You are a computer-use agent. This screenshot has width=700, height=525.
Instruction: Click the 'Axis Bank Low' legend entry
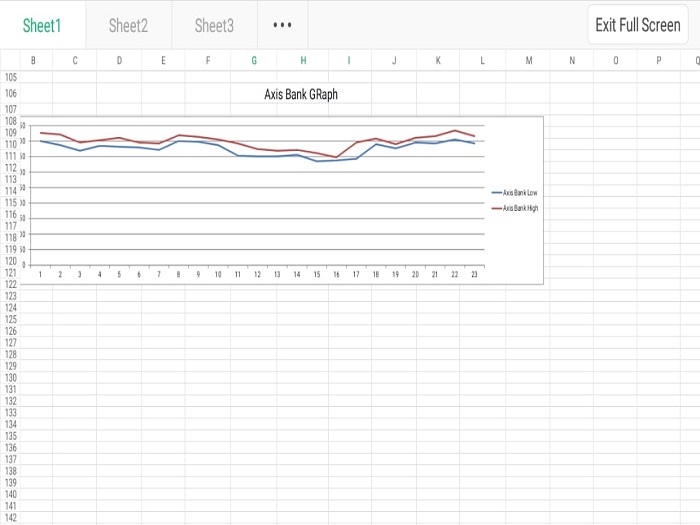coord(515,192)
